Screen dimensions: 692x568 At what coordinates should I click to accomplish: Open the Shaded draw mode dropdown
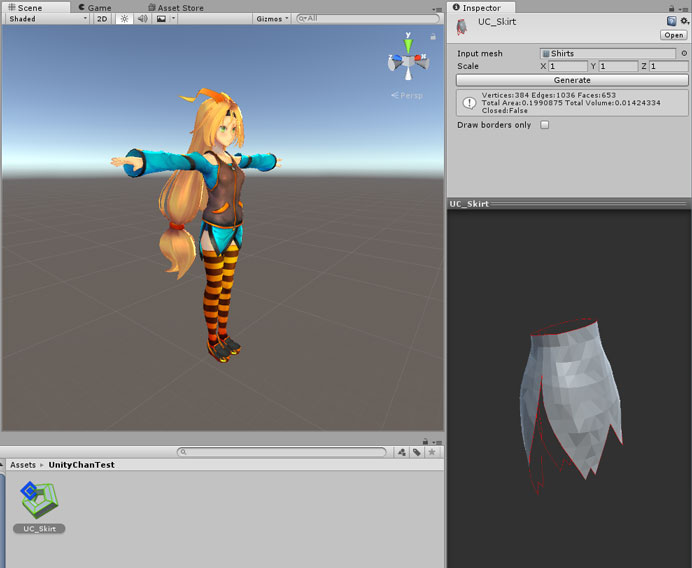(x=48, y=19)
